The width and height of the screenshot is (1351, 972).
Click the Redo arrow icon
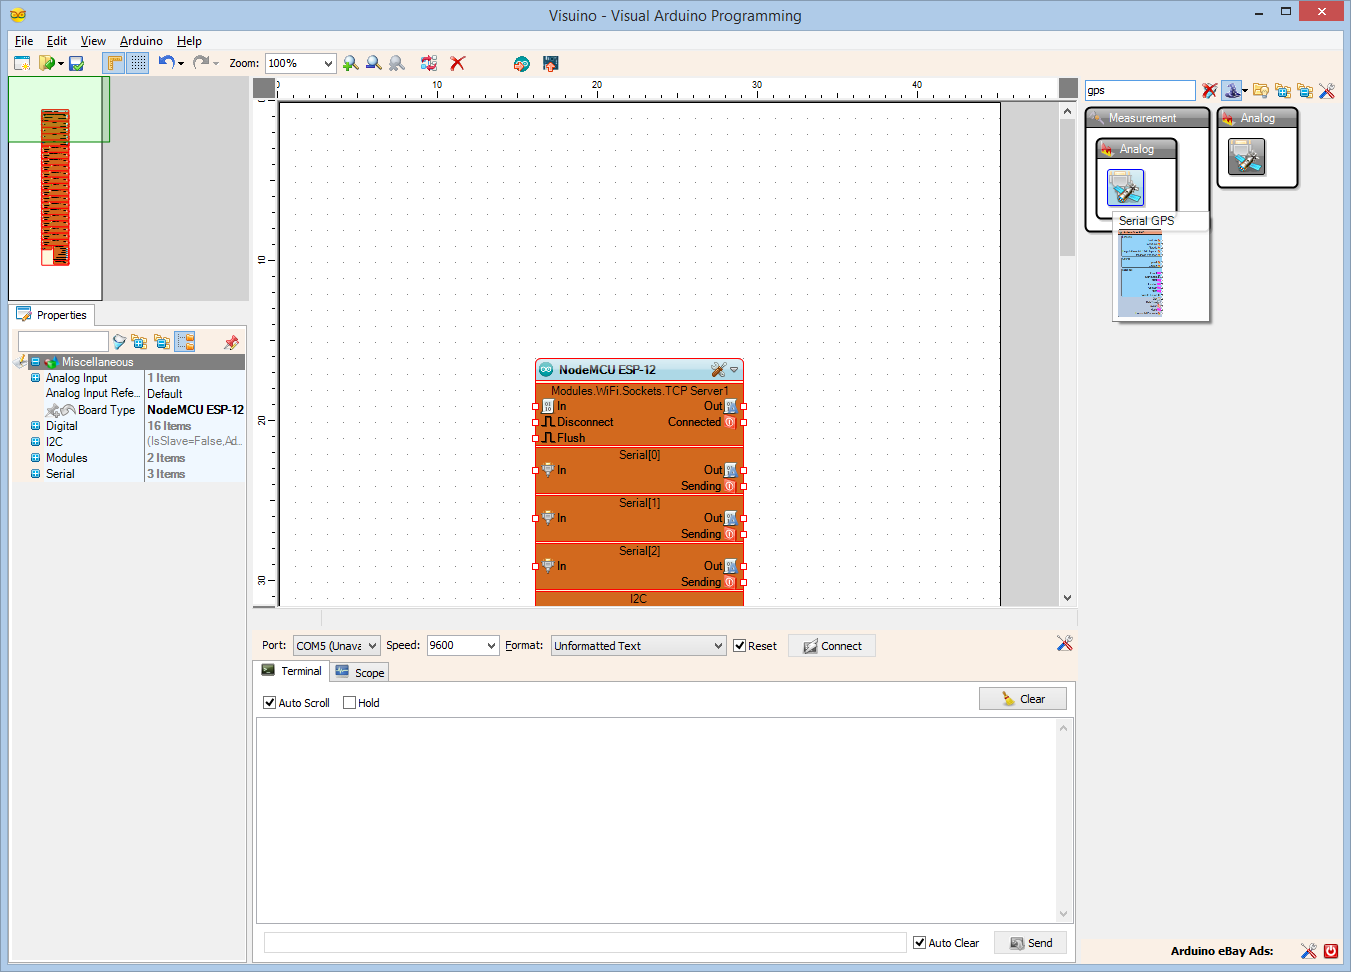200,63
